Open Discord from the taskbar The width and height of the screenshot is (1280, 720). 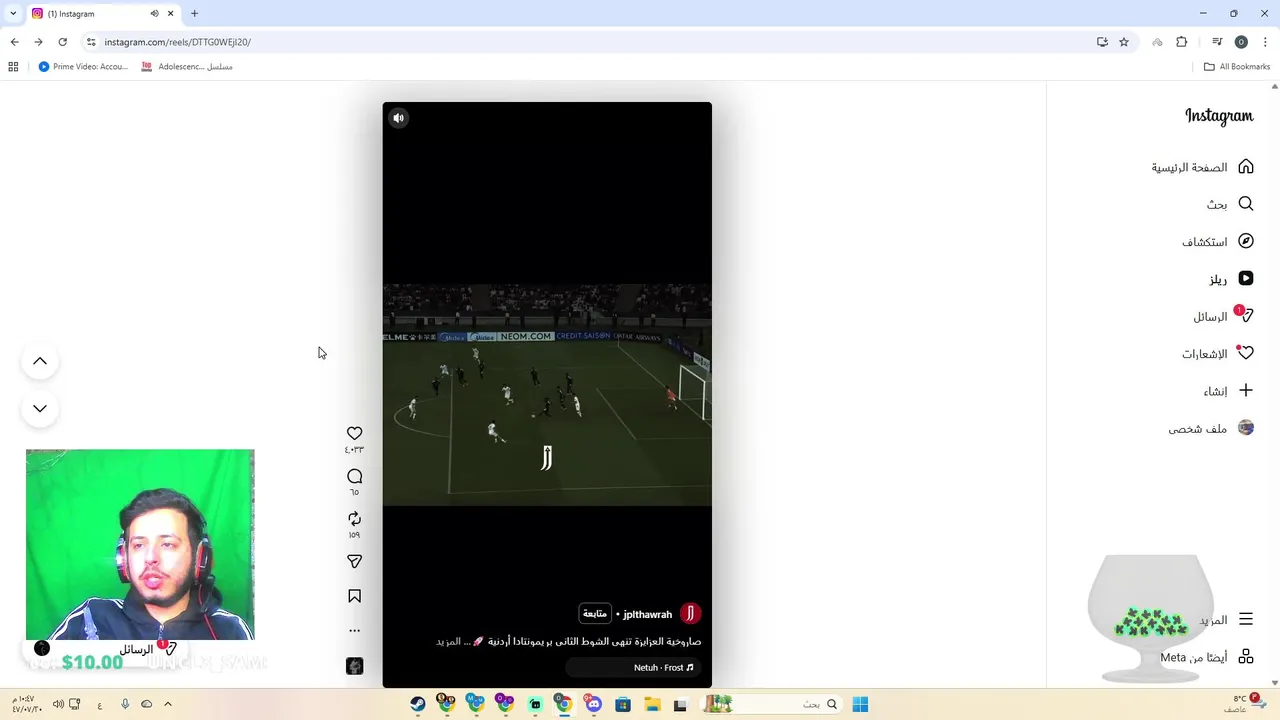(x=594, y=704)
